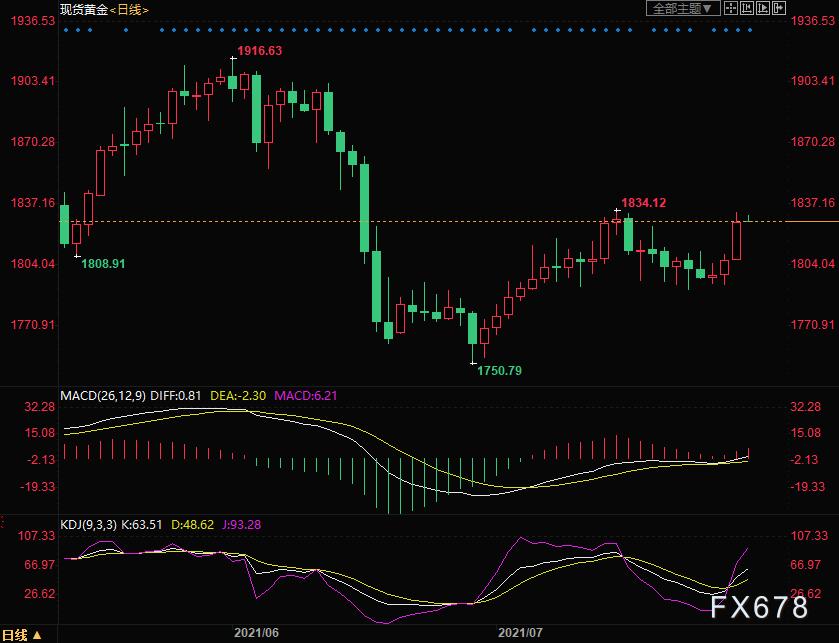Click the compress time axis icon
The image size is (839, 643).
point(747,8)
